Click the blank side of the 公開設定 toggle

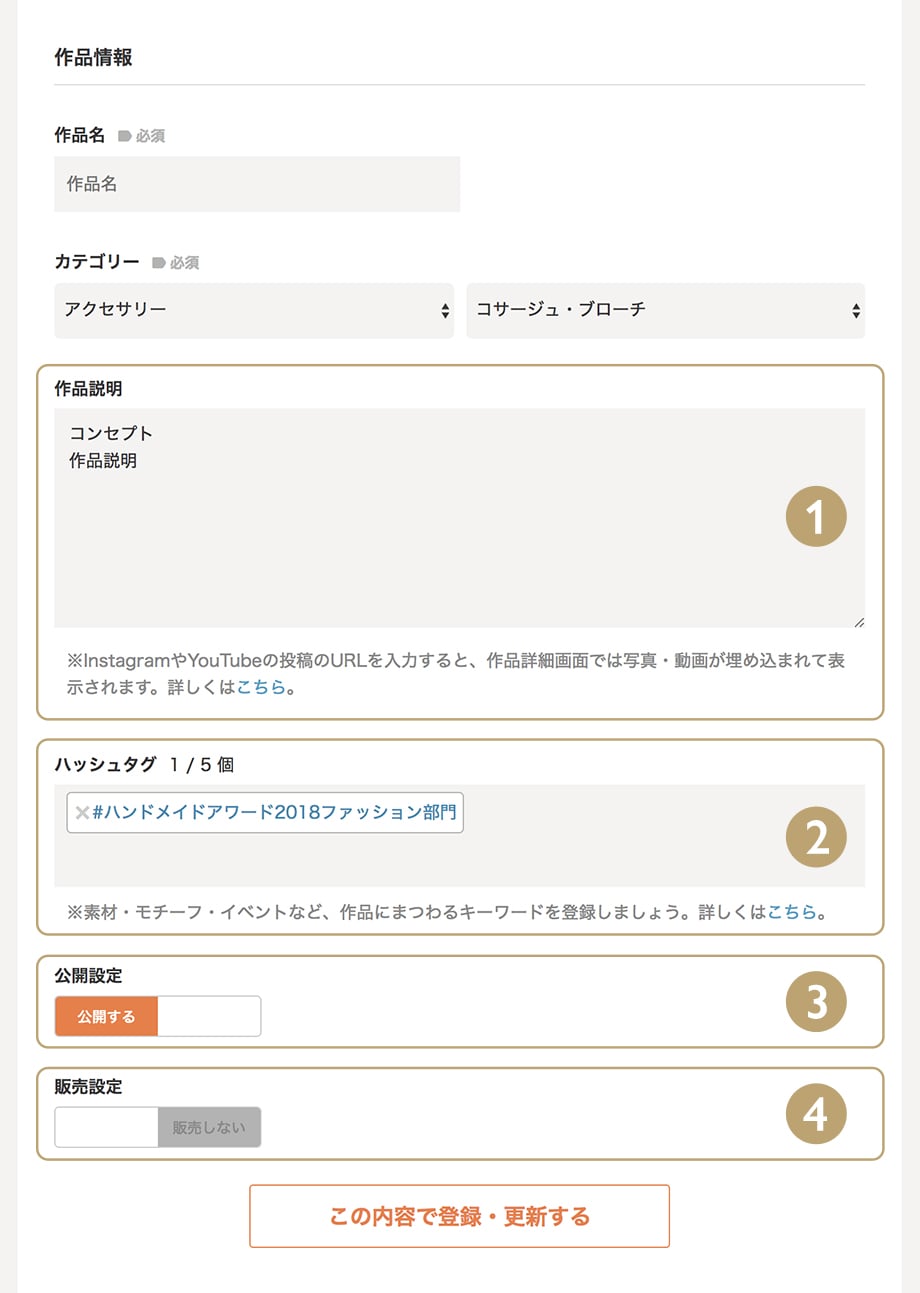[x=209, y=1016]
